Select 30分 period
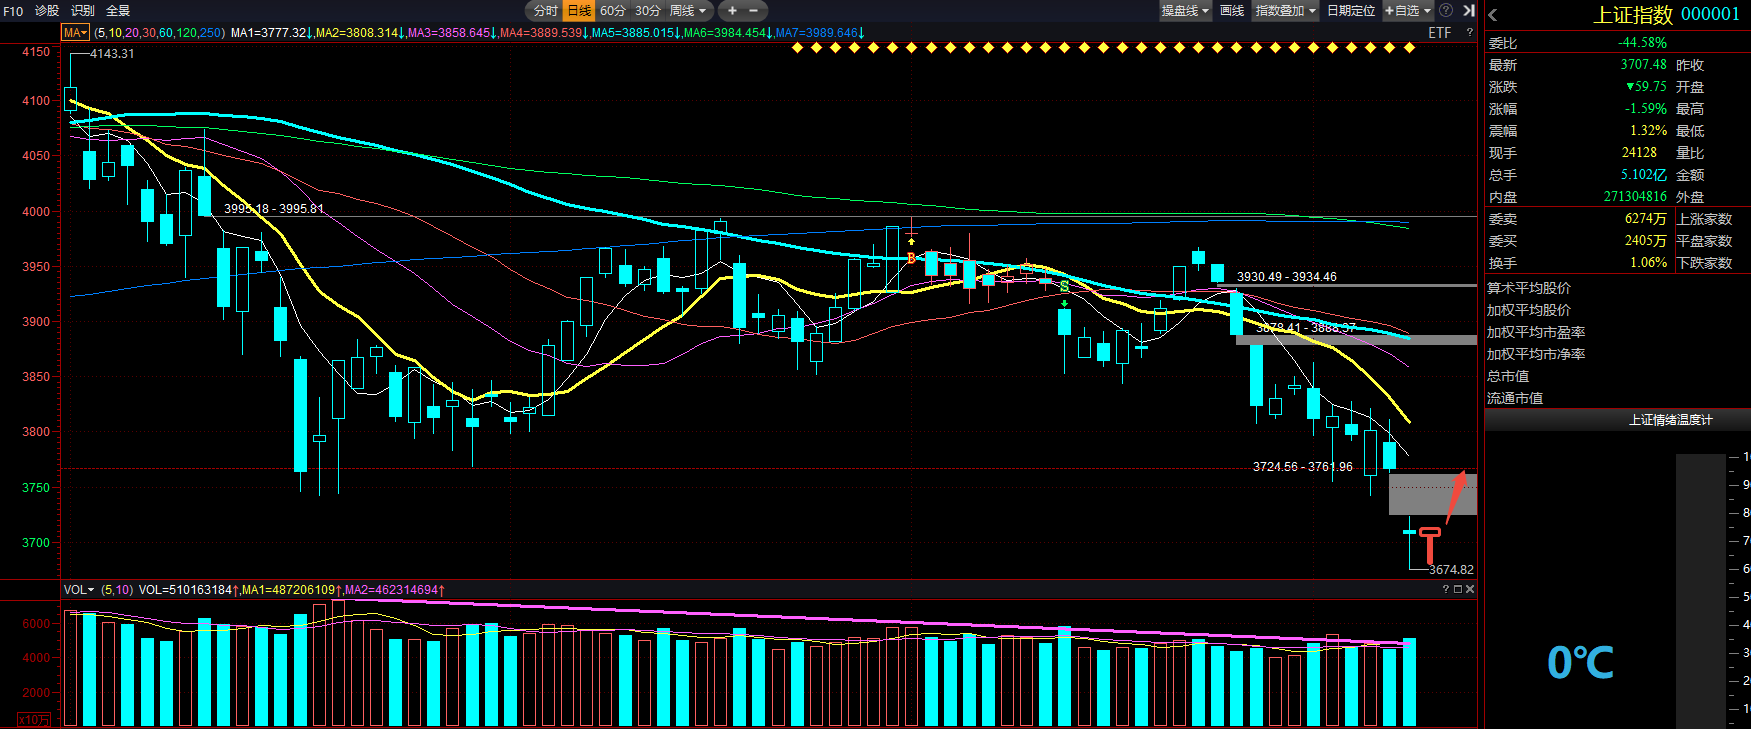The image size is (1751, 729). [648, 10]
